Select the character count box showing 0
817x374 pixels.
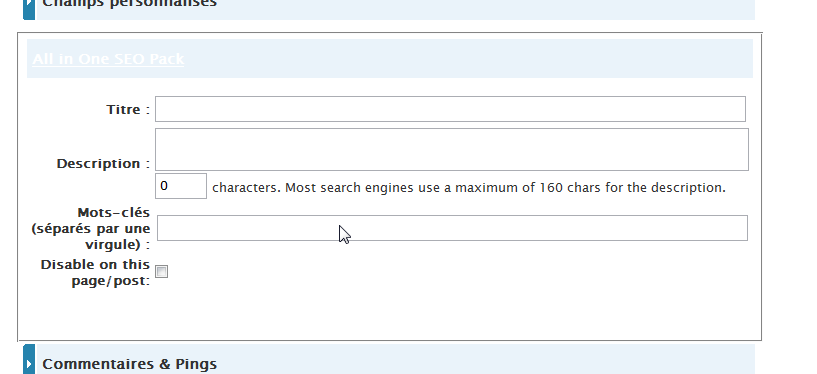(181, 186)
